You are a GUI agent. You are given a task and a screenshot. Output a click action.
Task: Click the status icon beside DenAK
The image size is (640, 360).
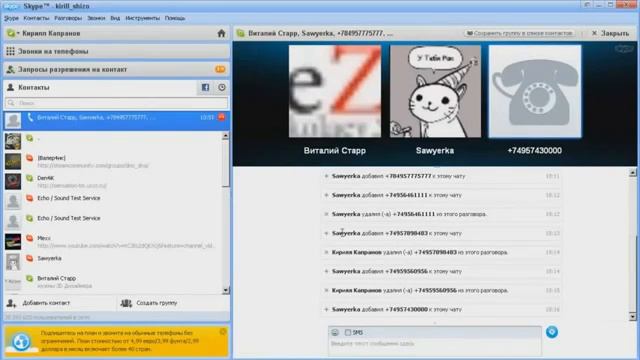point(29,178)
